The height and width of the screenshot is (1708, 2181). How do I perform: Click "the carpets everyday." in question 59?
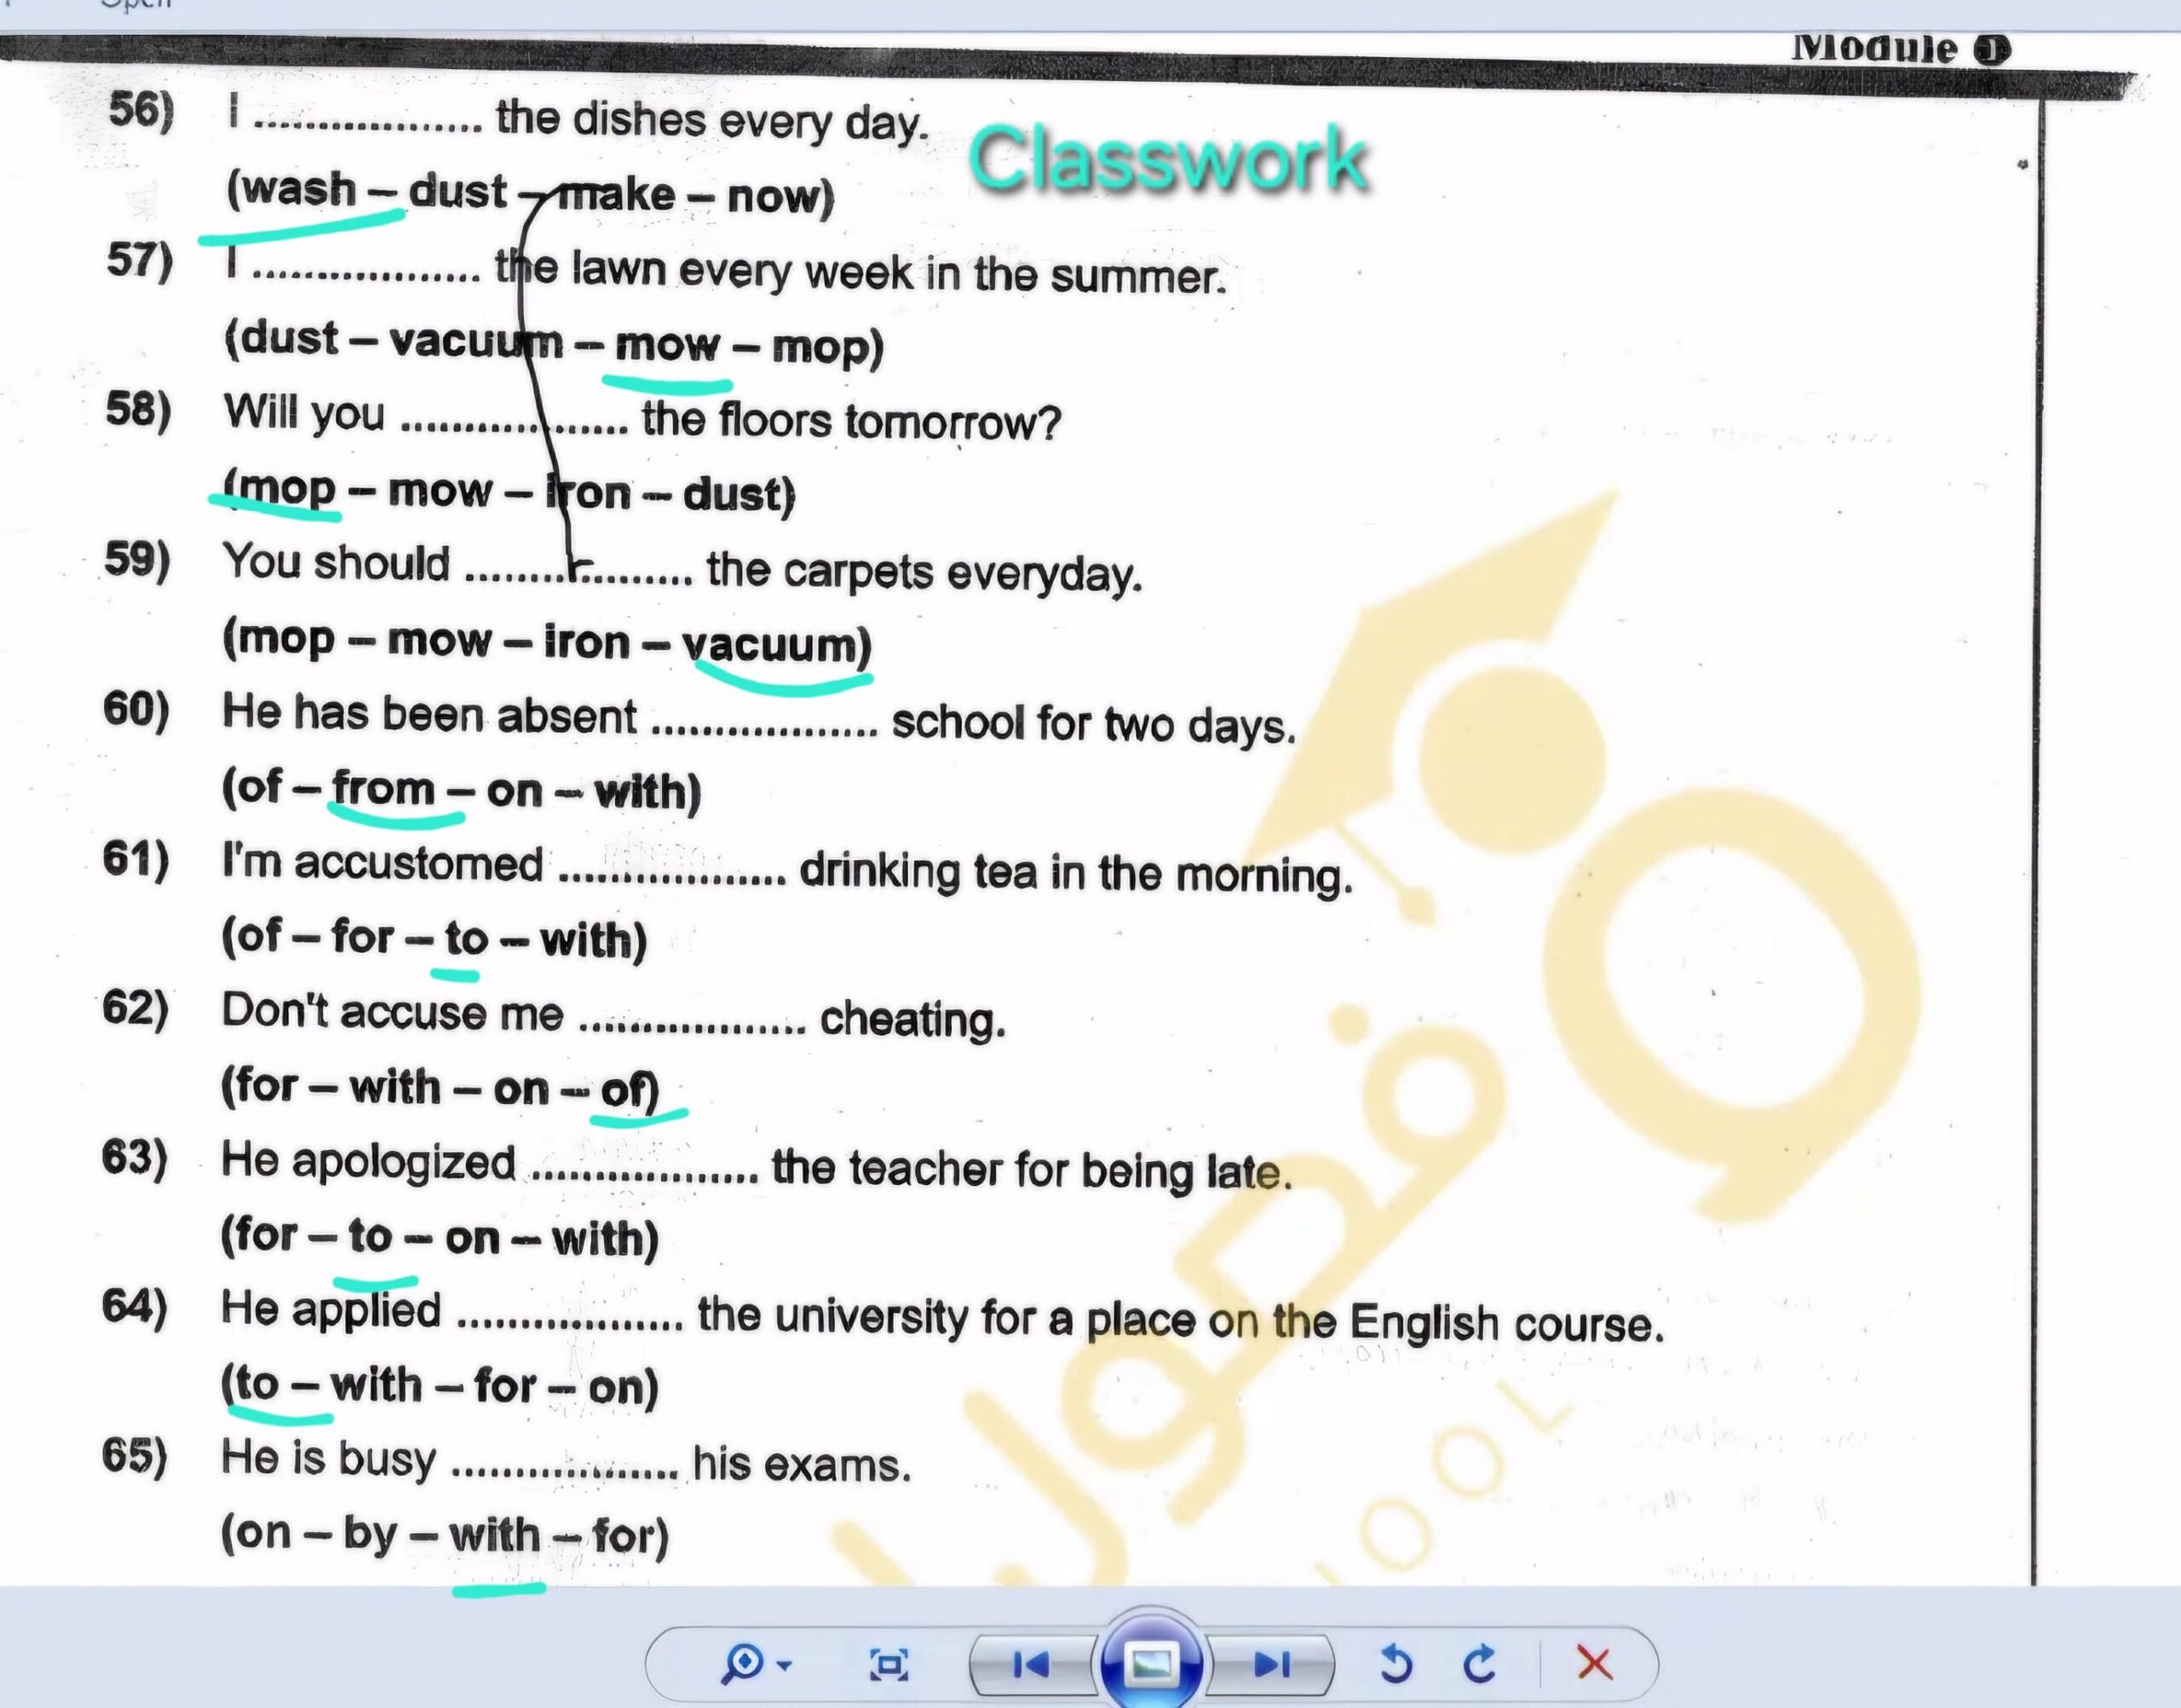point(925,571)
